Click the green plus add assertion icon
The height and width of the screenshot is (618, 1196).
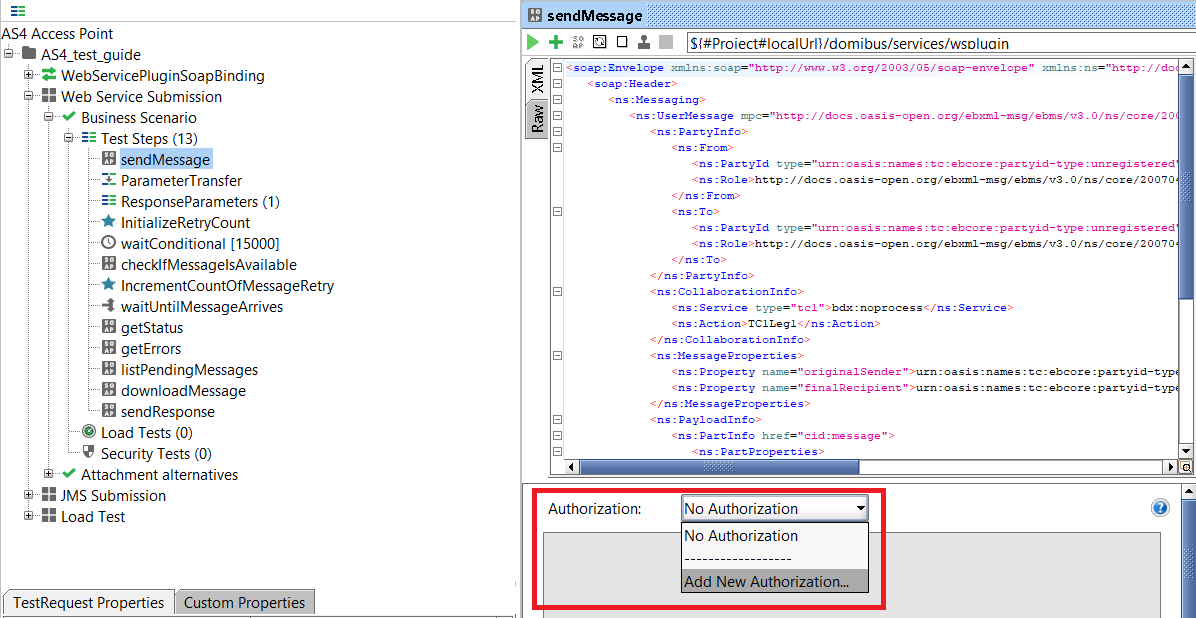pos(556,42)
